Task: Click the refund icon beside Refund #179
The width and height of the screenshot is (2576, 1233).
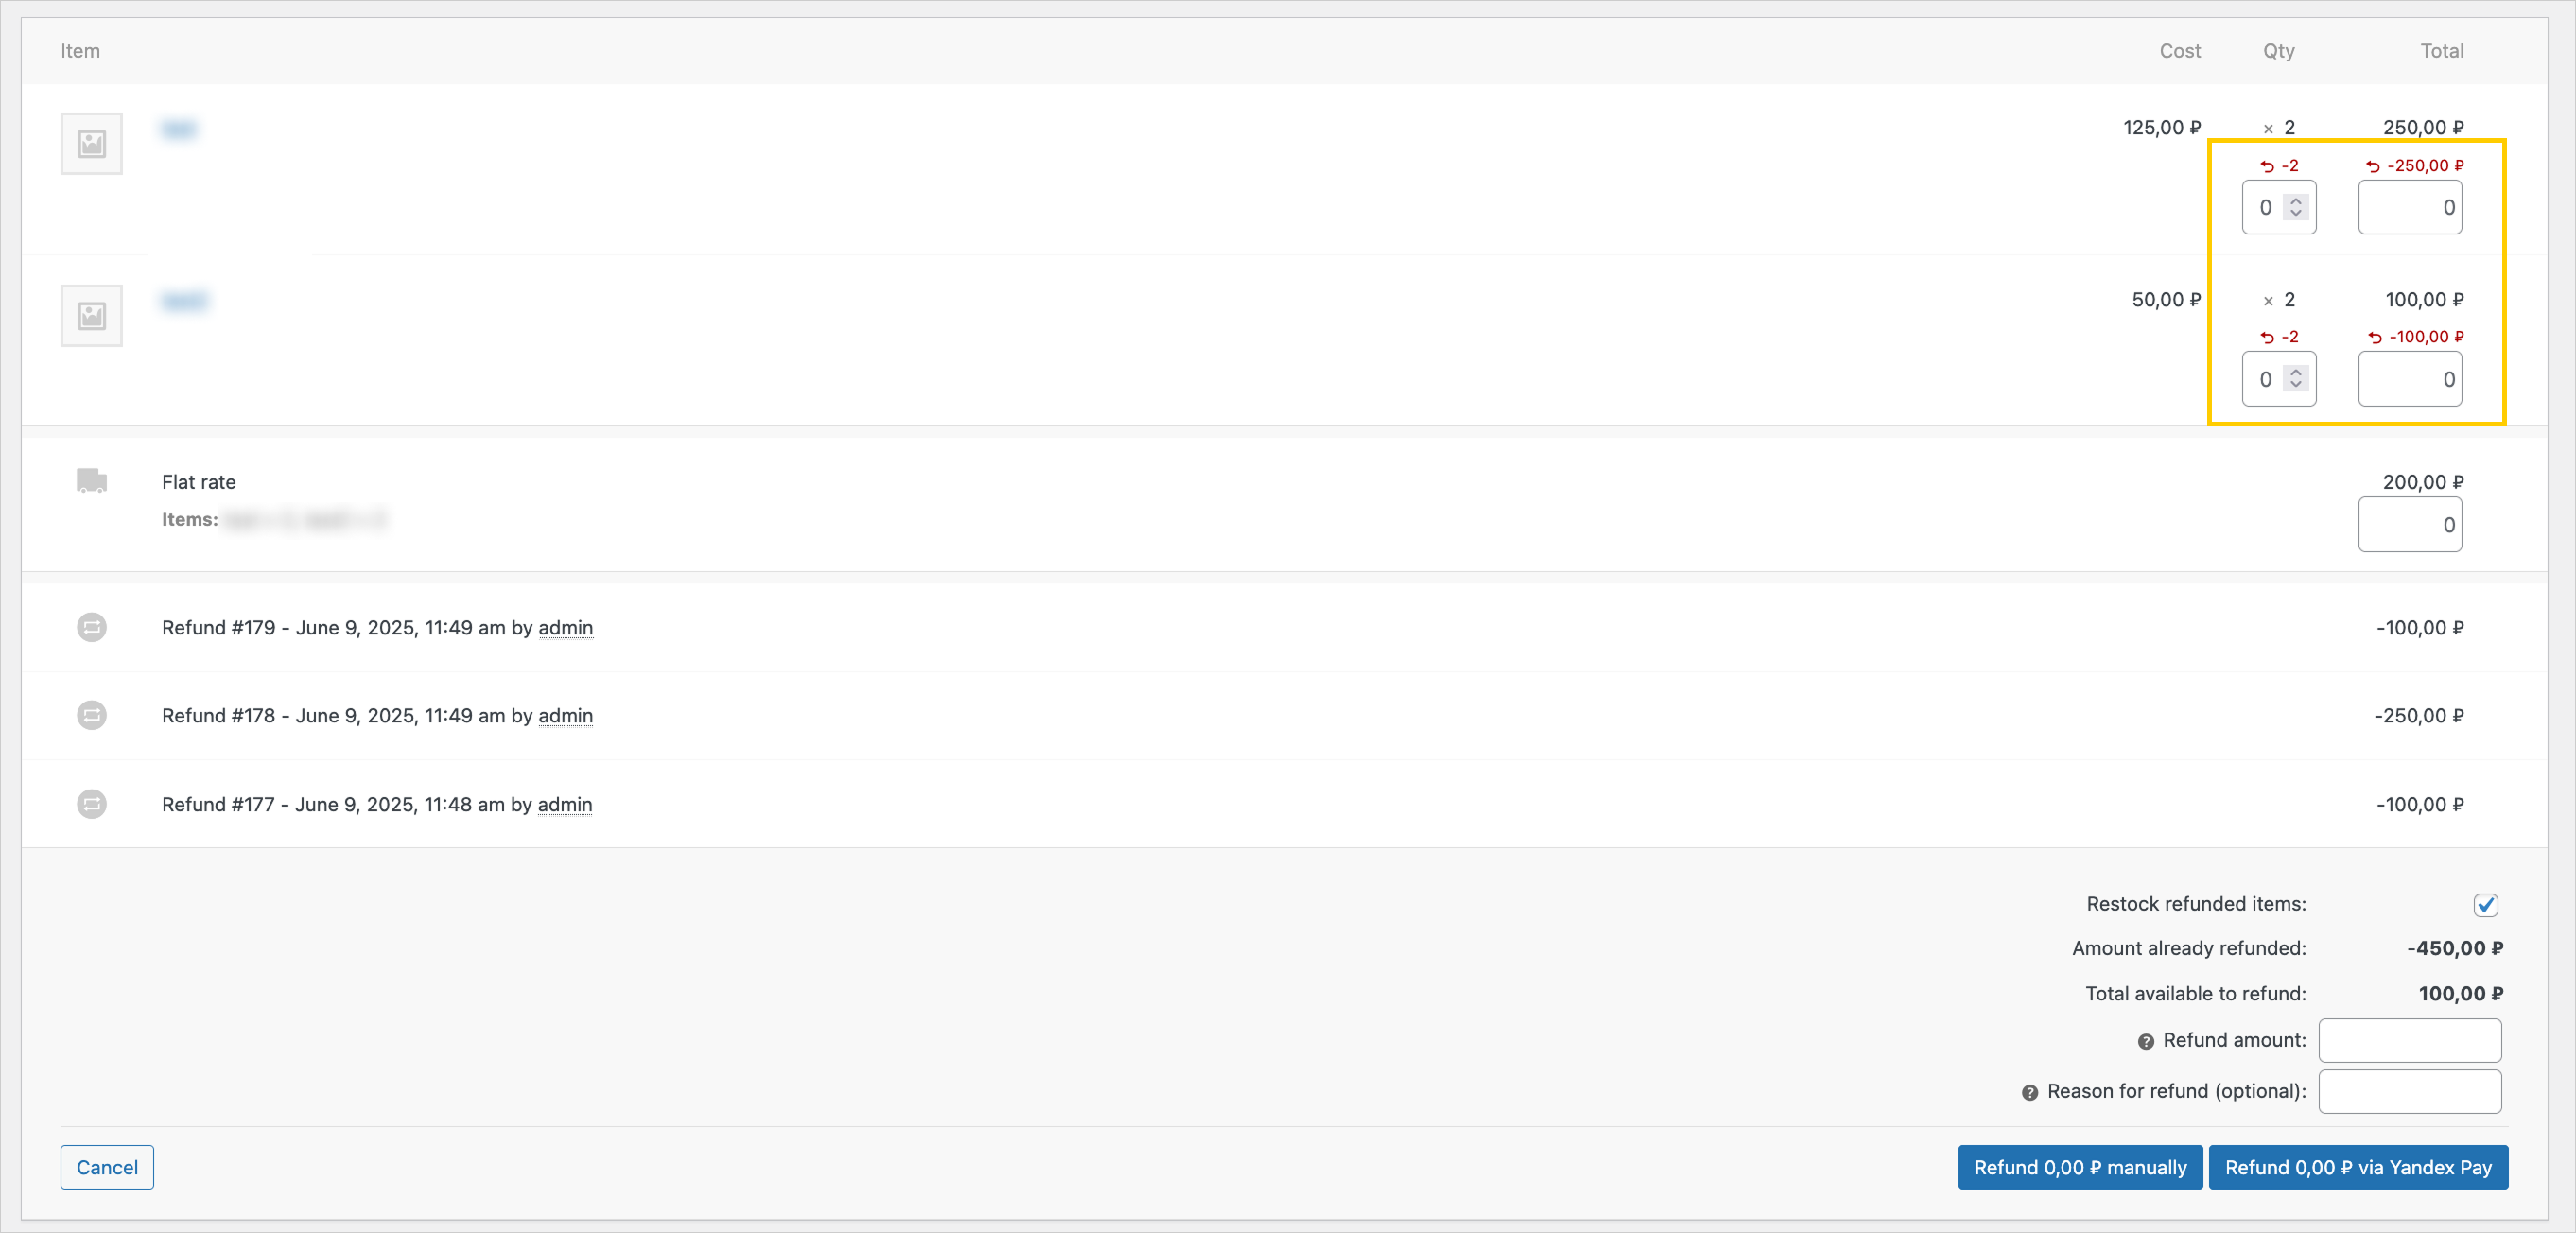Action: coord(91,627)
